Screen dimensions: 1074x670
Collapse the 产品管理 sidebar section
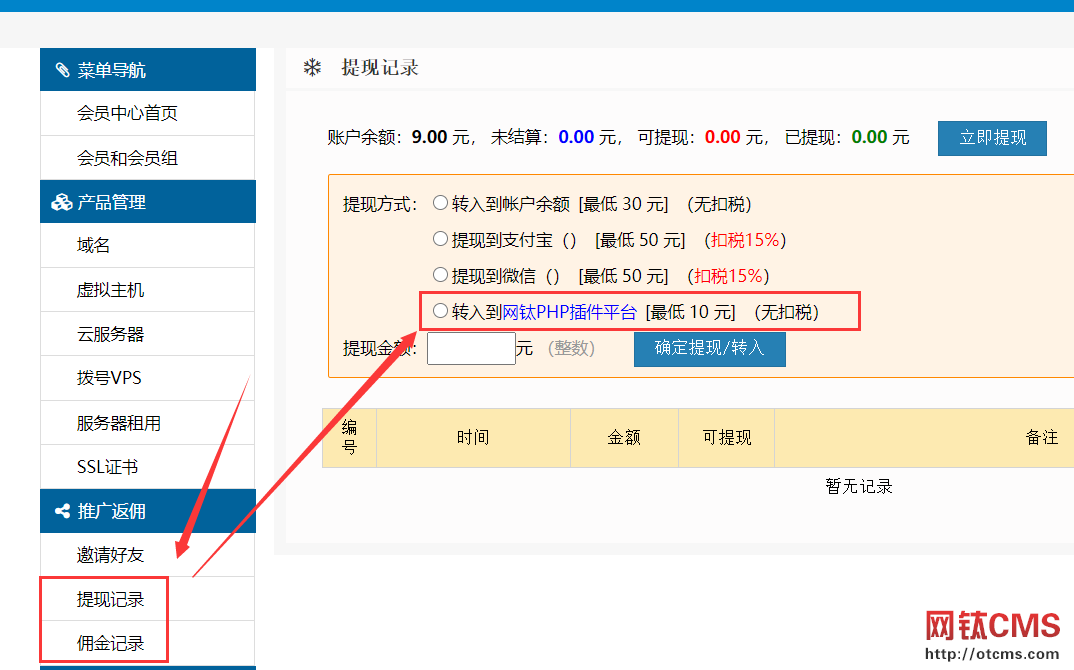147,202
